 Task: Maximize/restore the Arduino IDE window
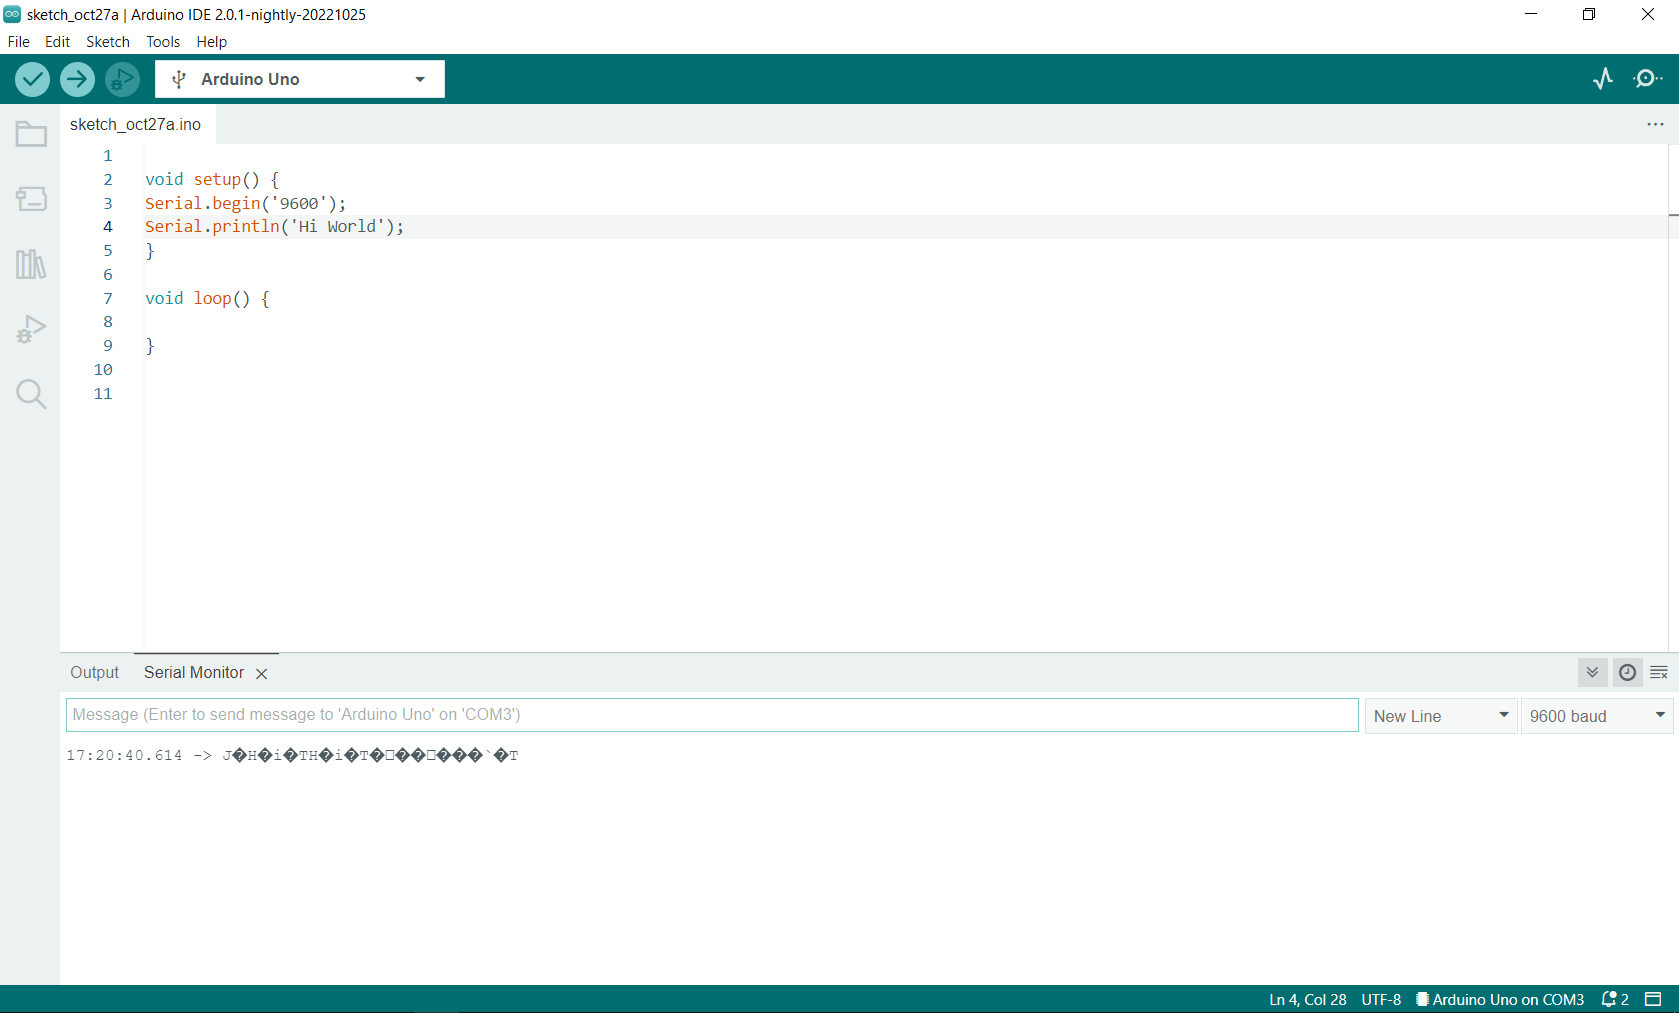[1589, 14]
